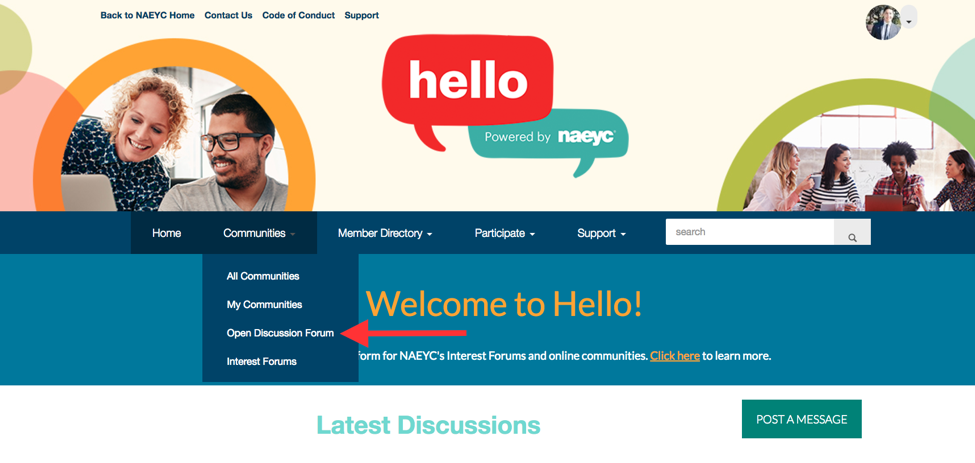Follow the Back to NAEYC Home link
This screenshot has height=463, width=975.
click(x=147, y=16)
